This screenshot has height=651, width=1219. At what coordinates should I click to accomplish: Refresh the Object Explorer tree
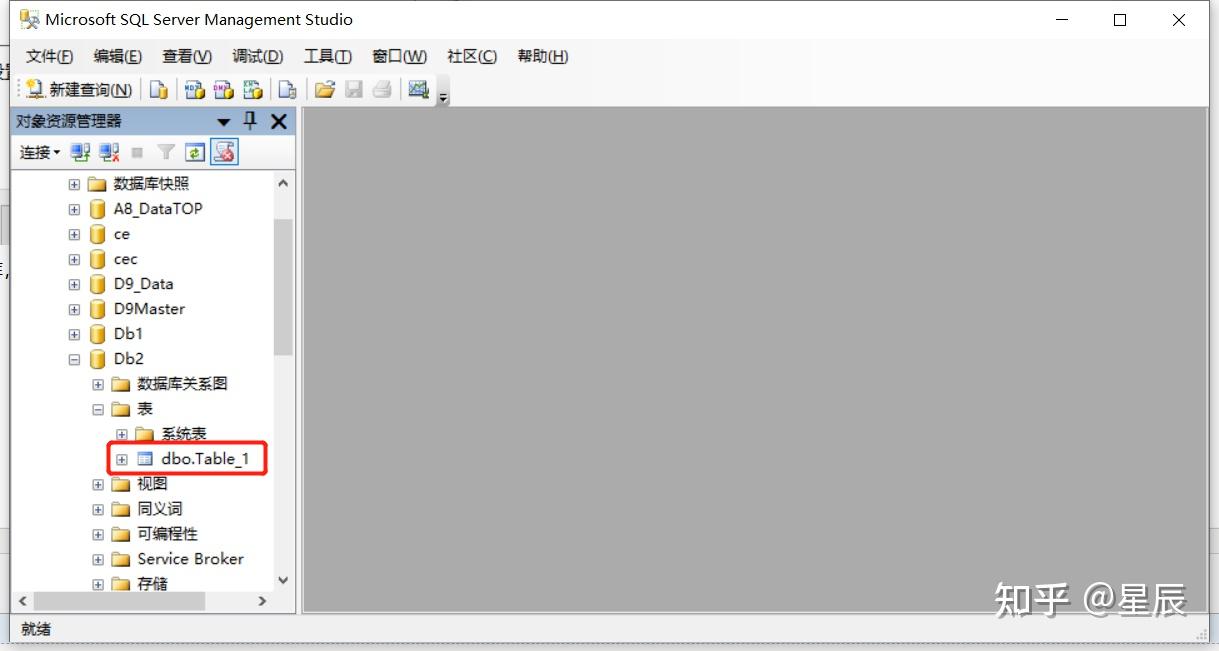pyautogui.click(x=193, y=152)
